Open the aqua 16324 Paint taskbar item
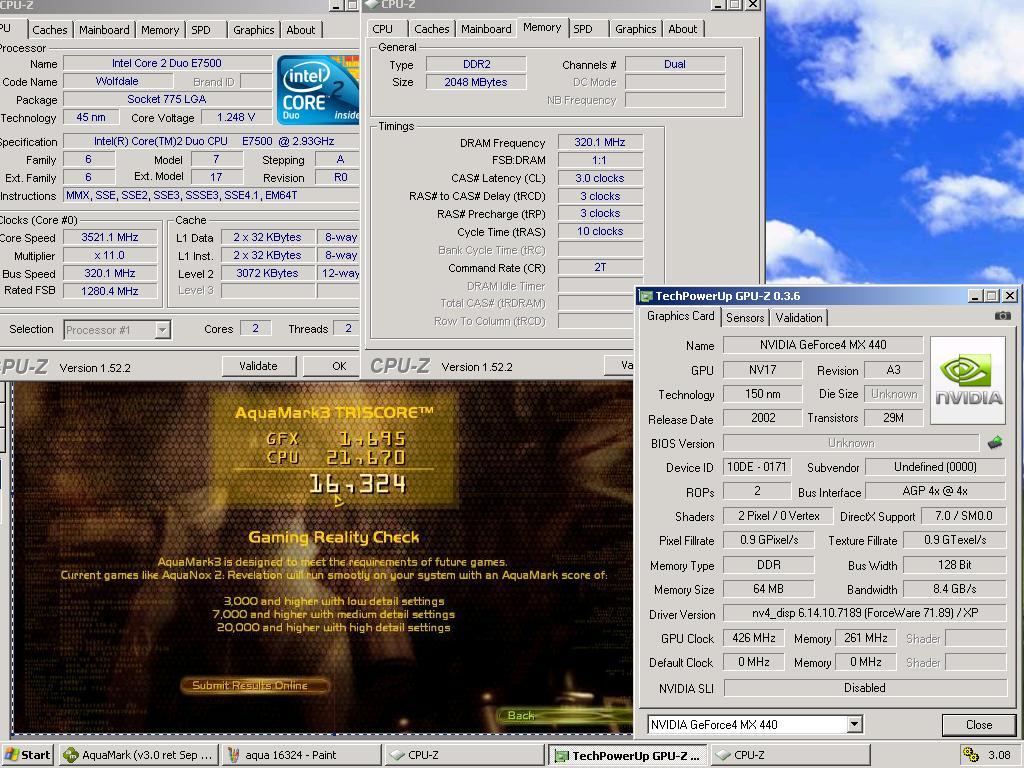The height and width of the screenshot is (768, 1024). [x=301, y=755]
